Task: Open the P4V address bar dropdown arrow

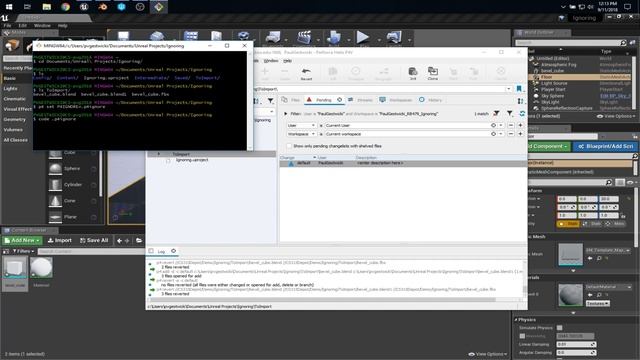Action: click(509, 89)
